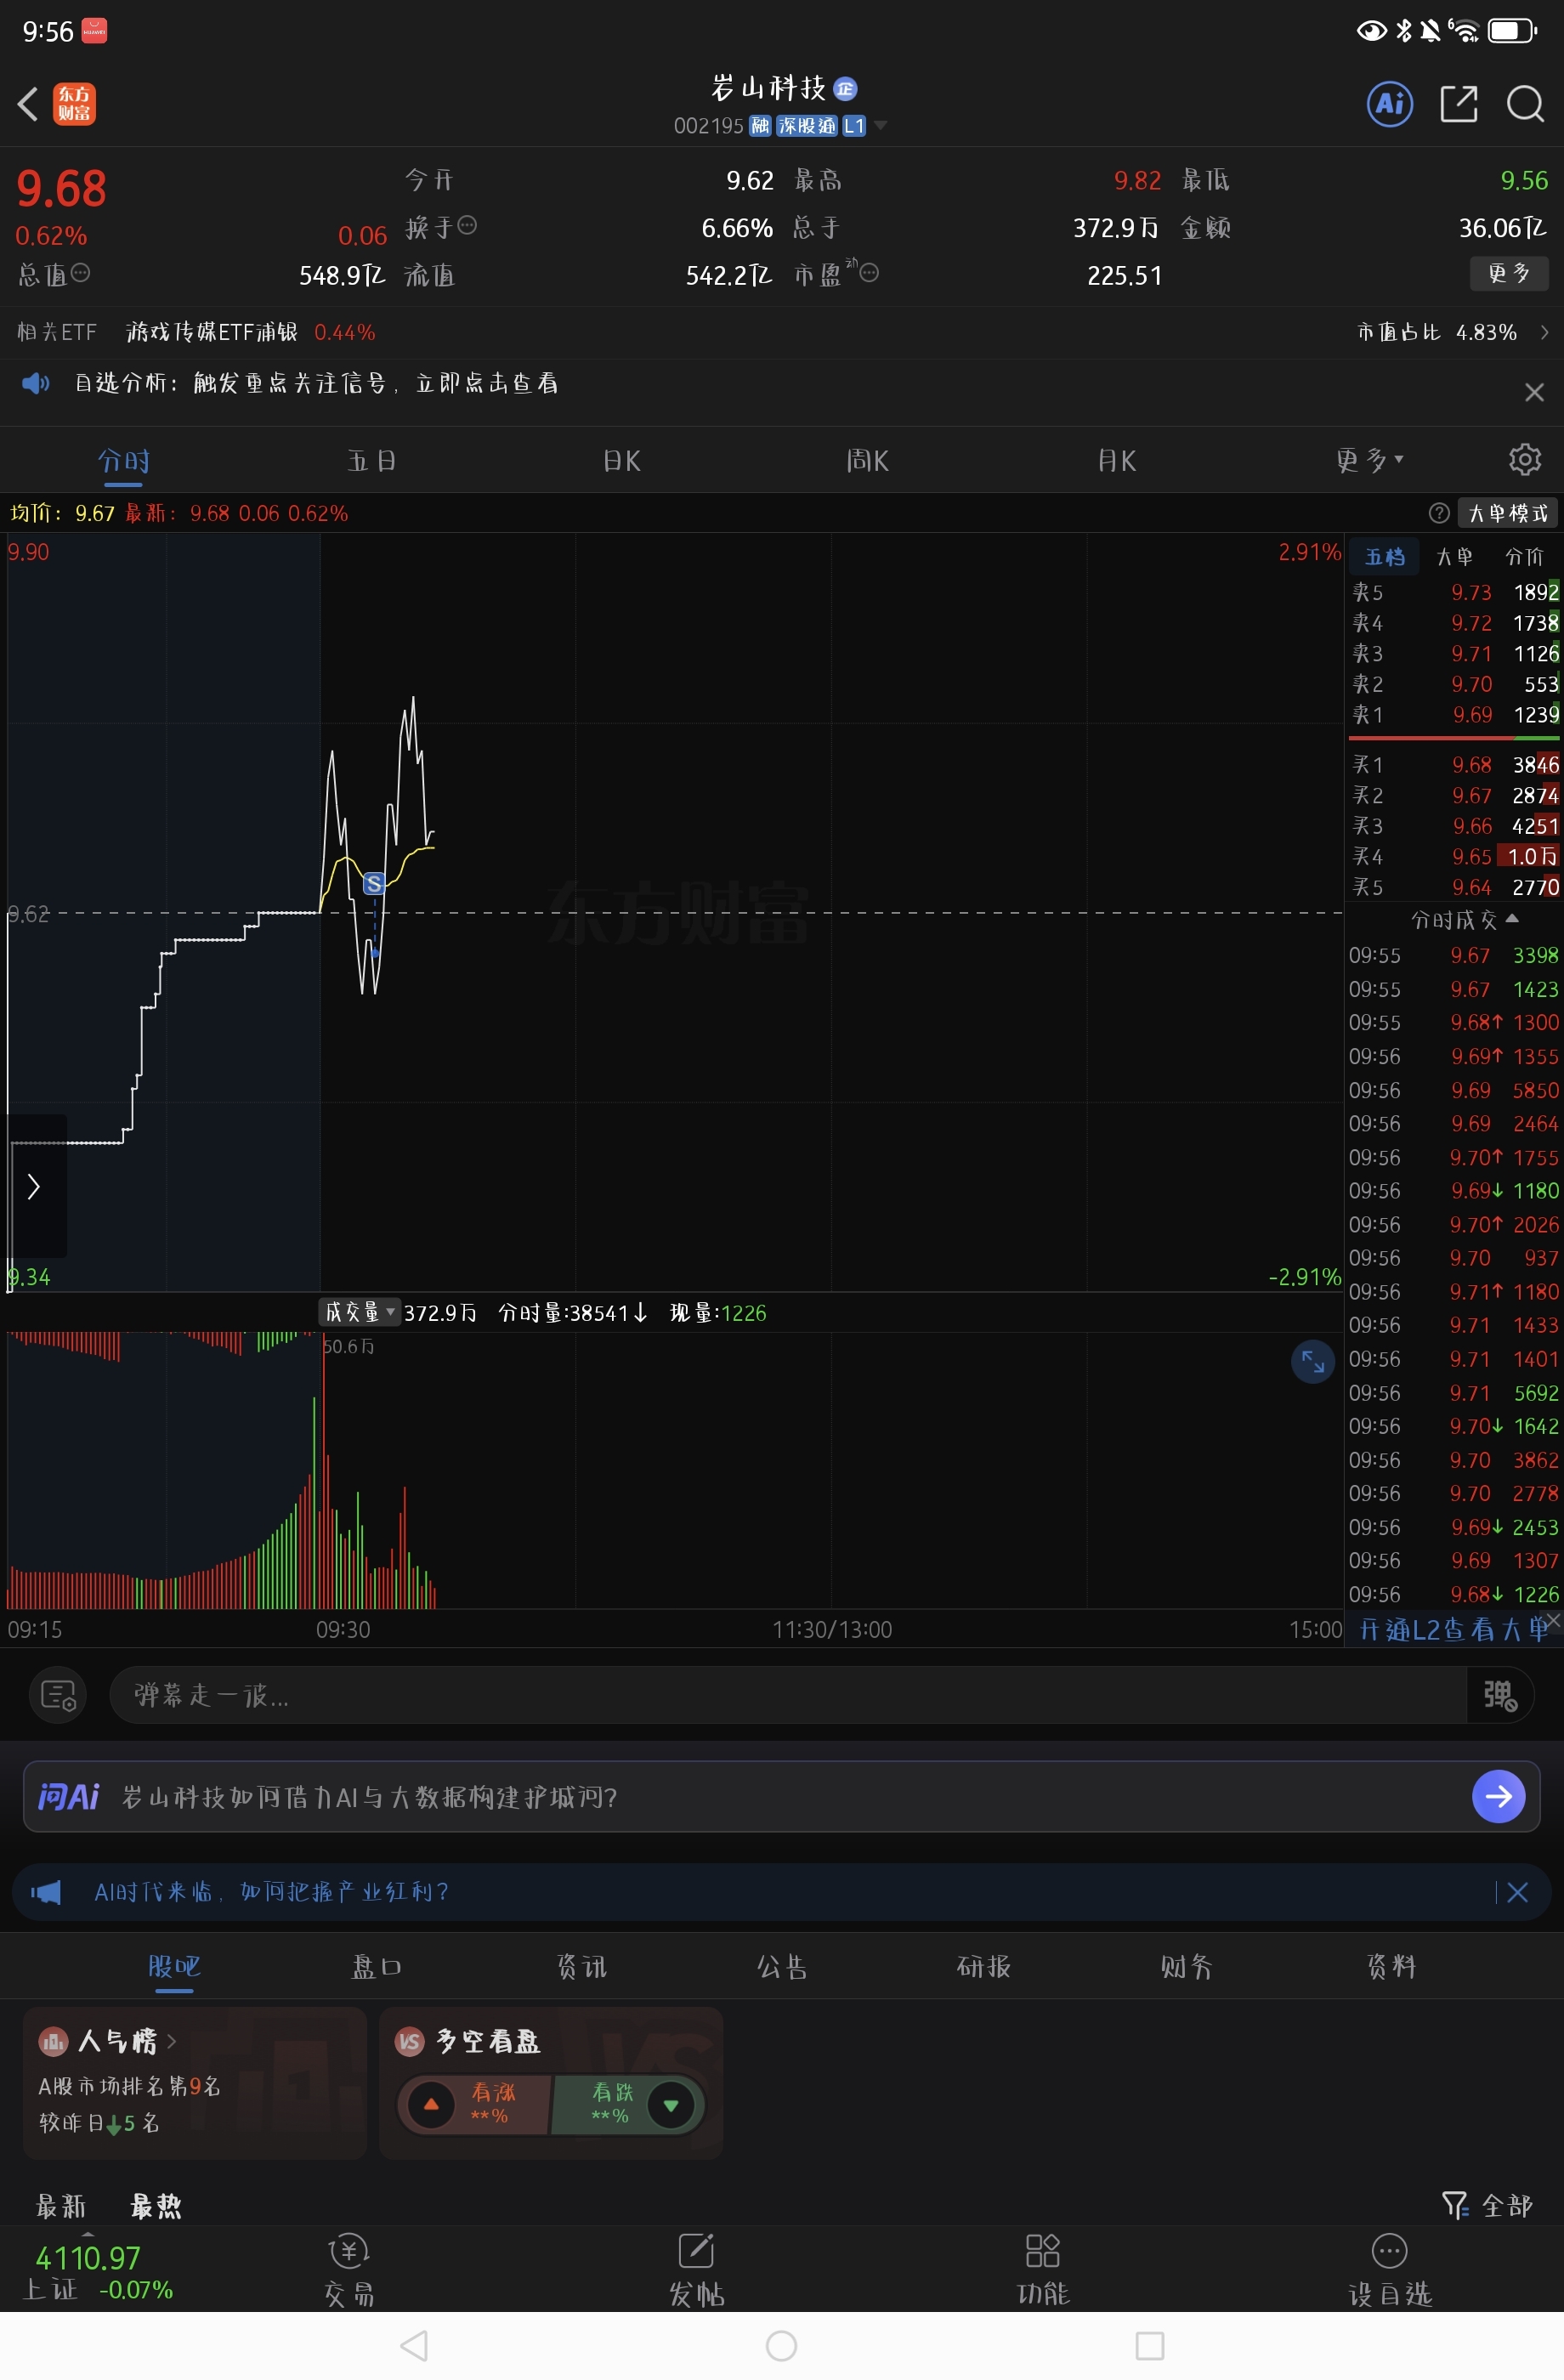Select the 大单 tab

[1454, 557]
